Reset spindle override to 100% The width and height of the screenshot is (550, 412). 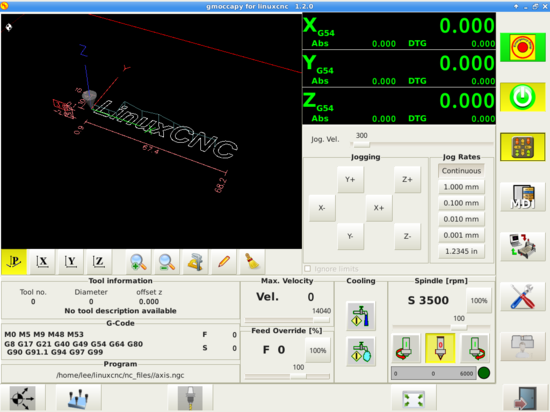479,300
